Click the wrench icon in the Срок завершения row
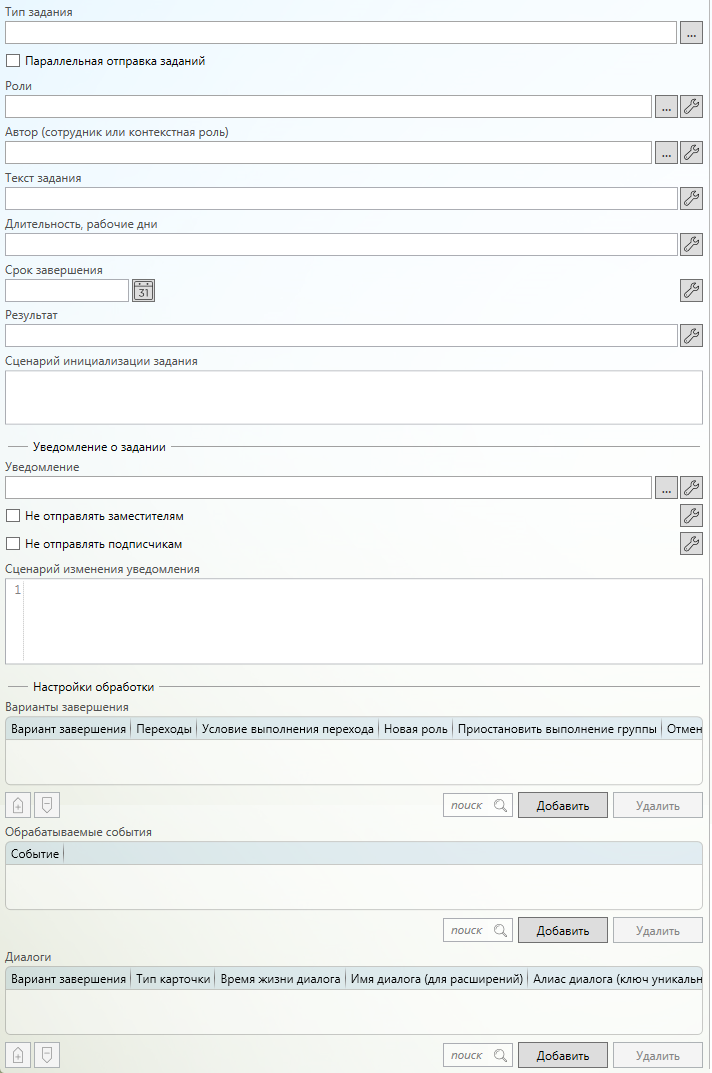 pos(691,290)
